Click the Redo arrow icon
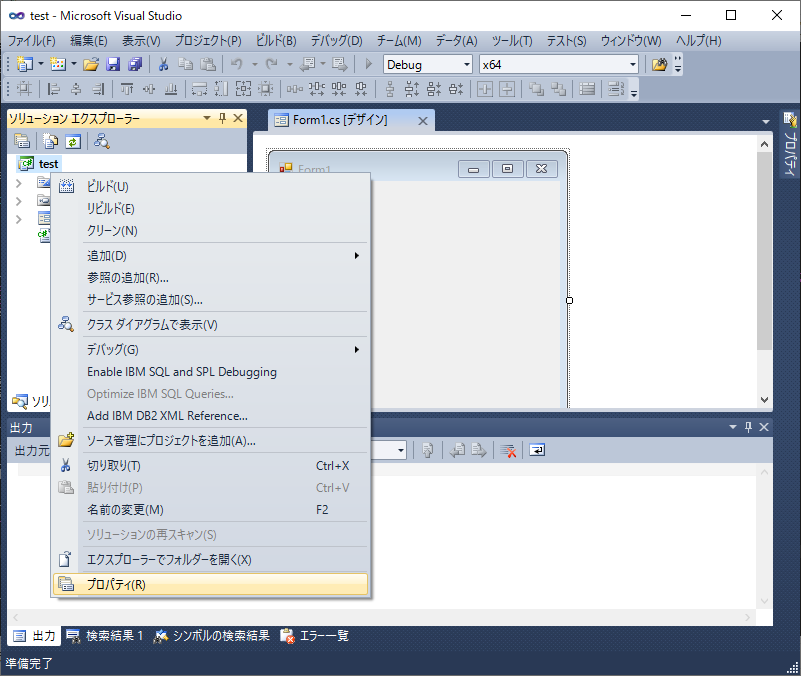Image resolution: width=801 pixels, height=676 pixels. point(271,64)
